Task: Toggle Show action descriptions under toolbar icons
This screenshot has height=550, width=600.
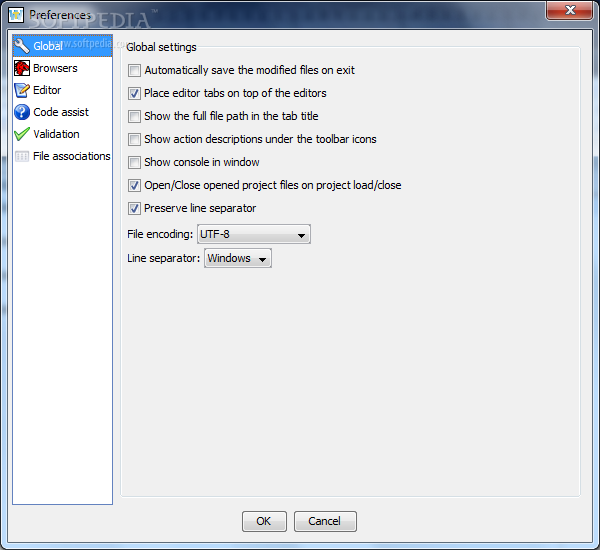Action: tap(134, 139)
